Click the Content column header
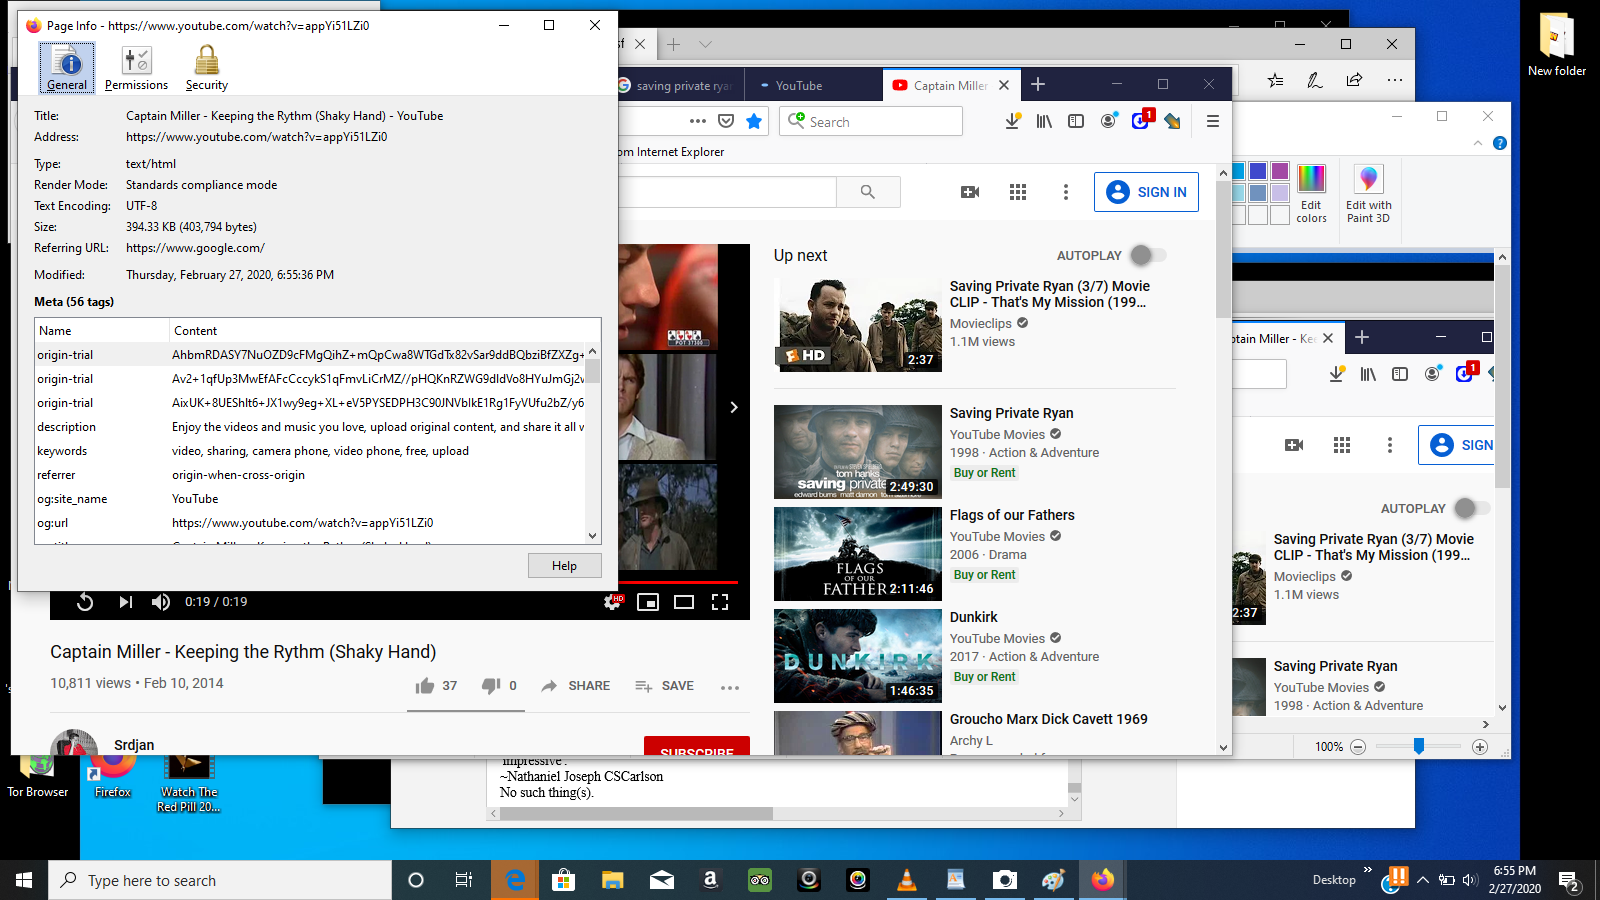The width and height of the screenshot is (1600, 900). point(384,331)
